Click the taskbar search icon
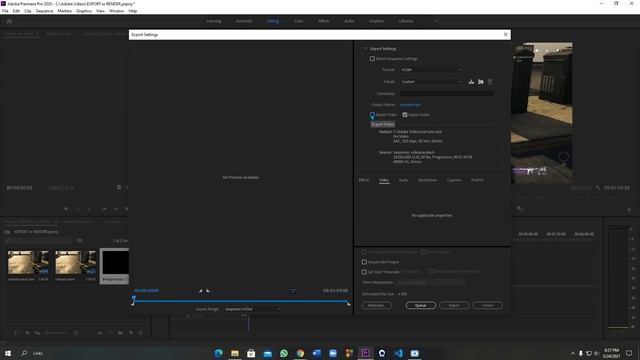640x360 pixels. (24, 353)
